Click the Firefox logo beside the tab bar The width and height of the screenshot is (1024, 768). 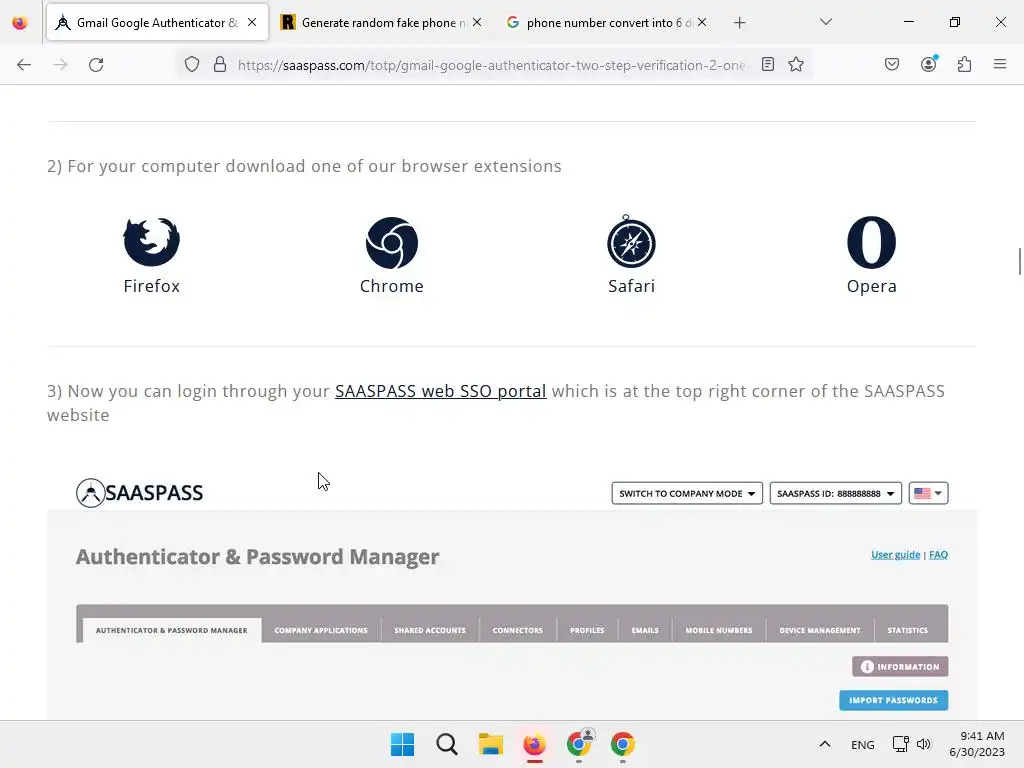20,23
